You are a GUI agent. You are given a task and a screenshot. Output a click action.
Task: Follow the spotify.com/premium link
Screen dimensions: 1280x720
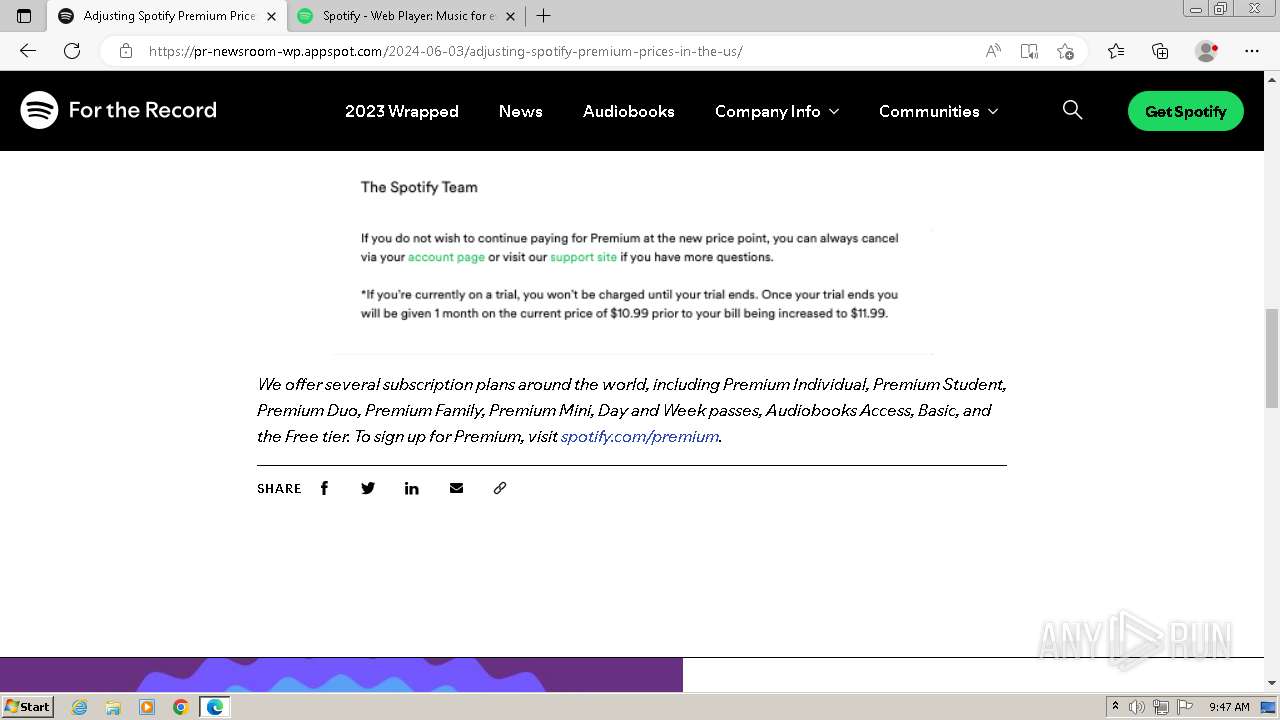(640, 436)
